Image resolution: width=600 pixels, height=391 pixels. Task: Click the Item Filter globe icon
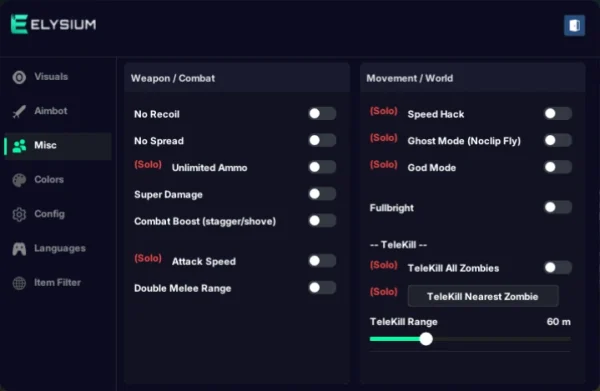point(19,283)
